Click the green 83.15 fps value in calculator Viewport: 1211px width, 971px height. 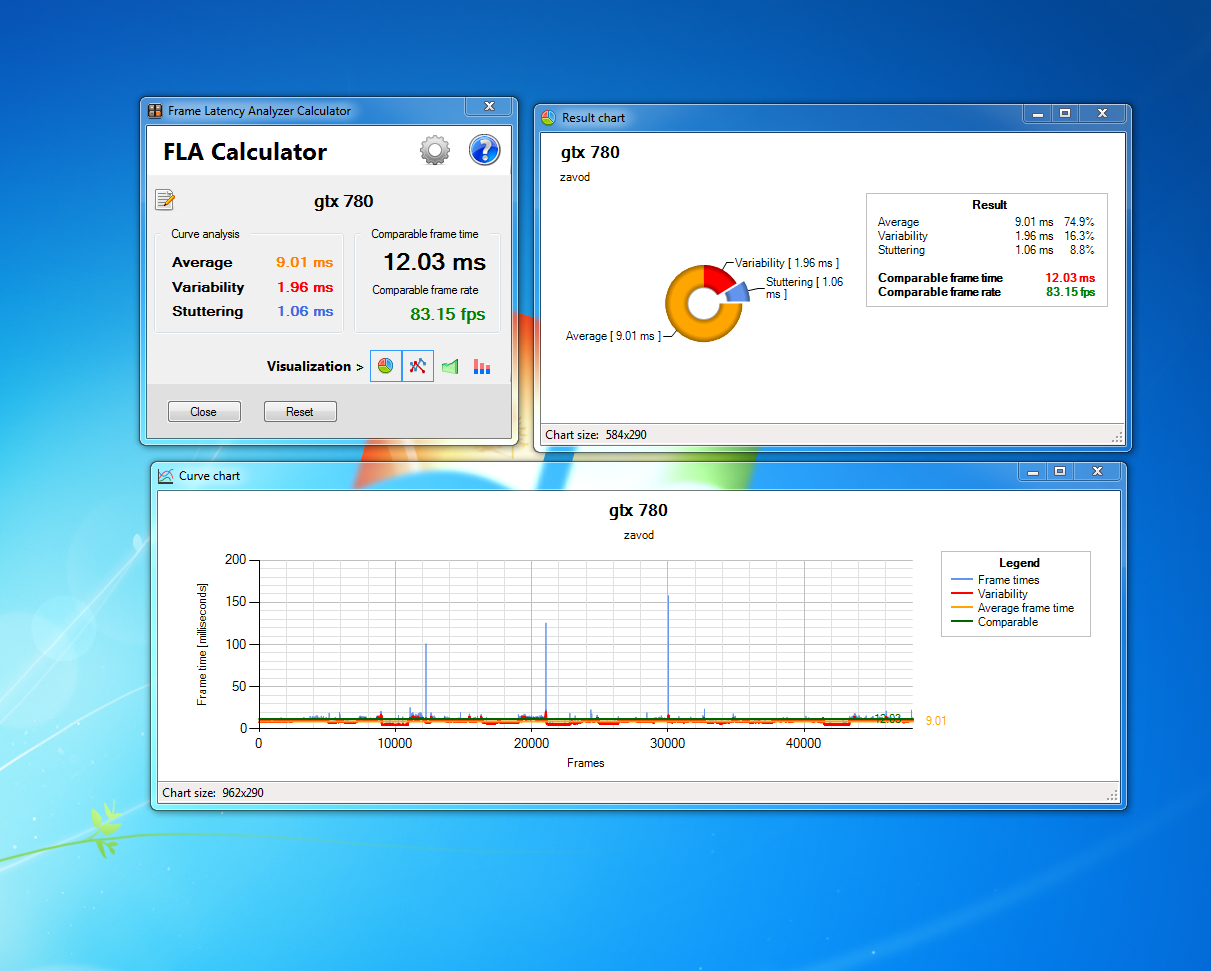pos(448,314)
